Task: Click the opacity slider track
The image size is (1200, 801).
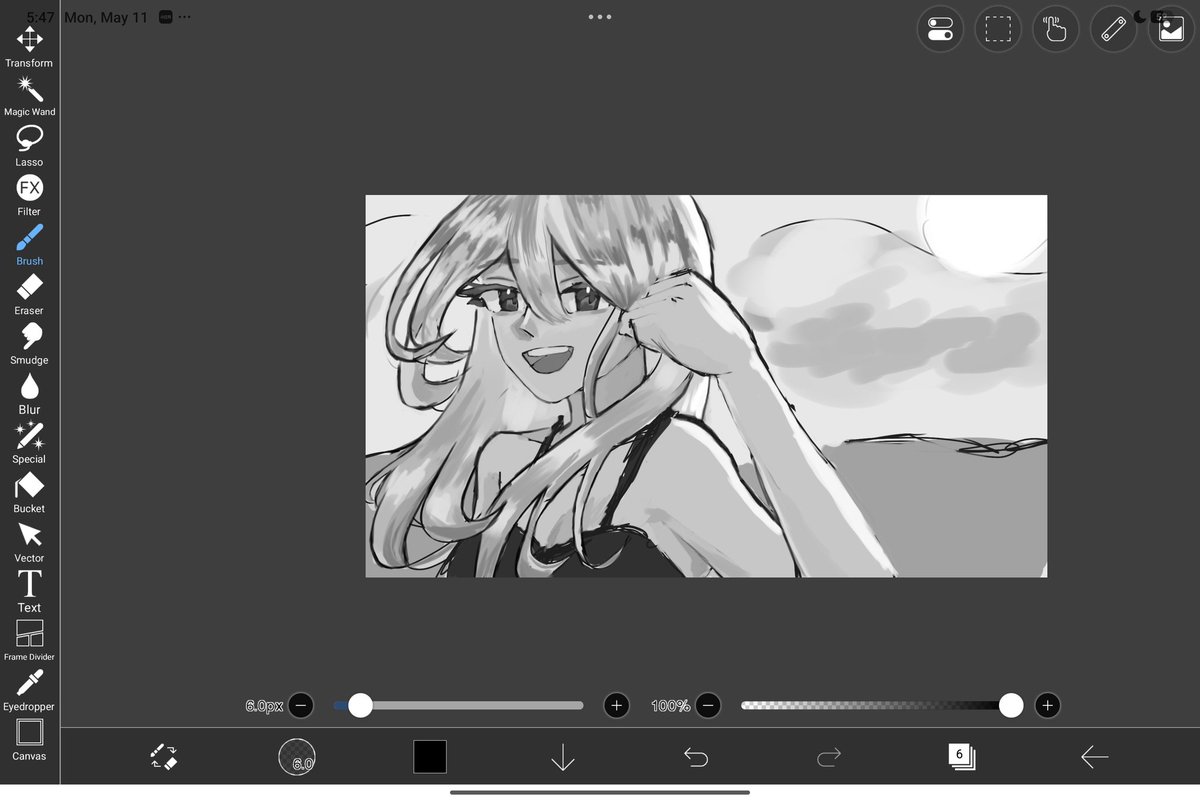Action: point(877,705)
